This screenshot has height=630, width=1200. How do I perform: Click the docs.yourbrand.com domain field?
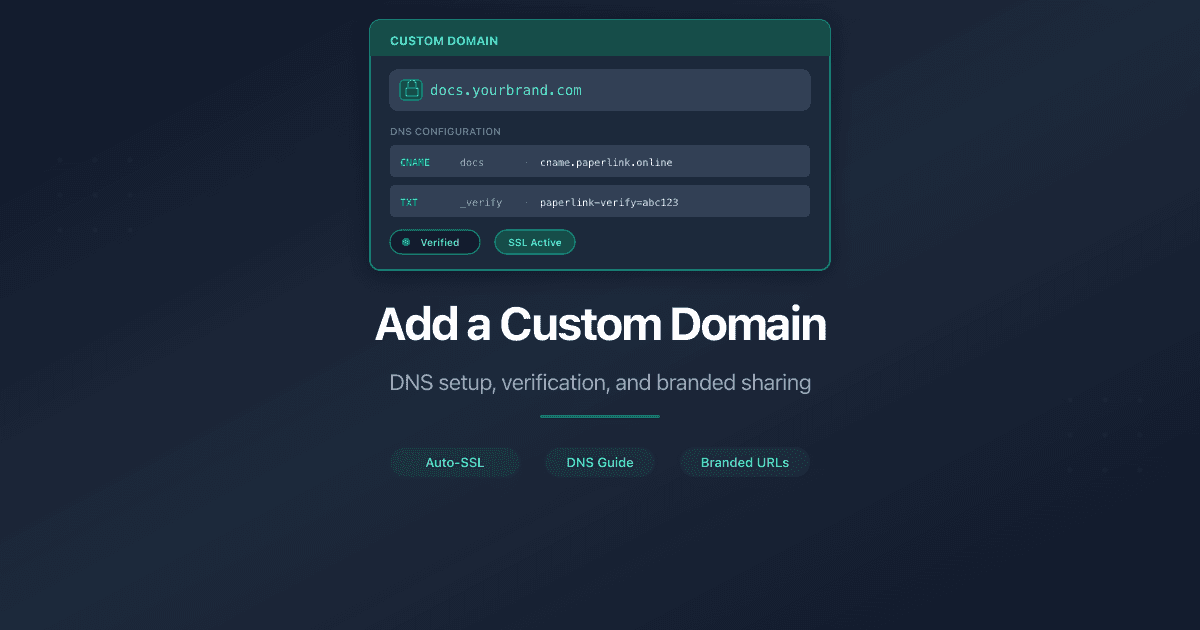(x=600, y=90)
